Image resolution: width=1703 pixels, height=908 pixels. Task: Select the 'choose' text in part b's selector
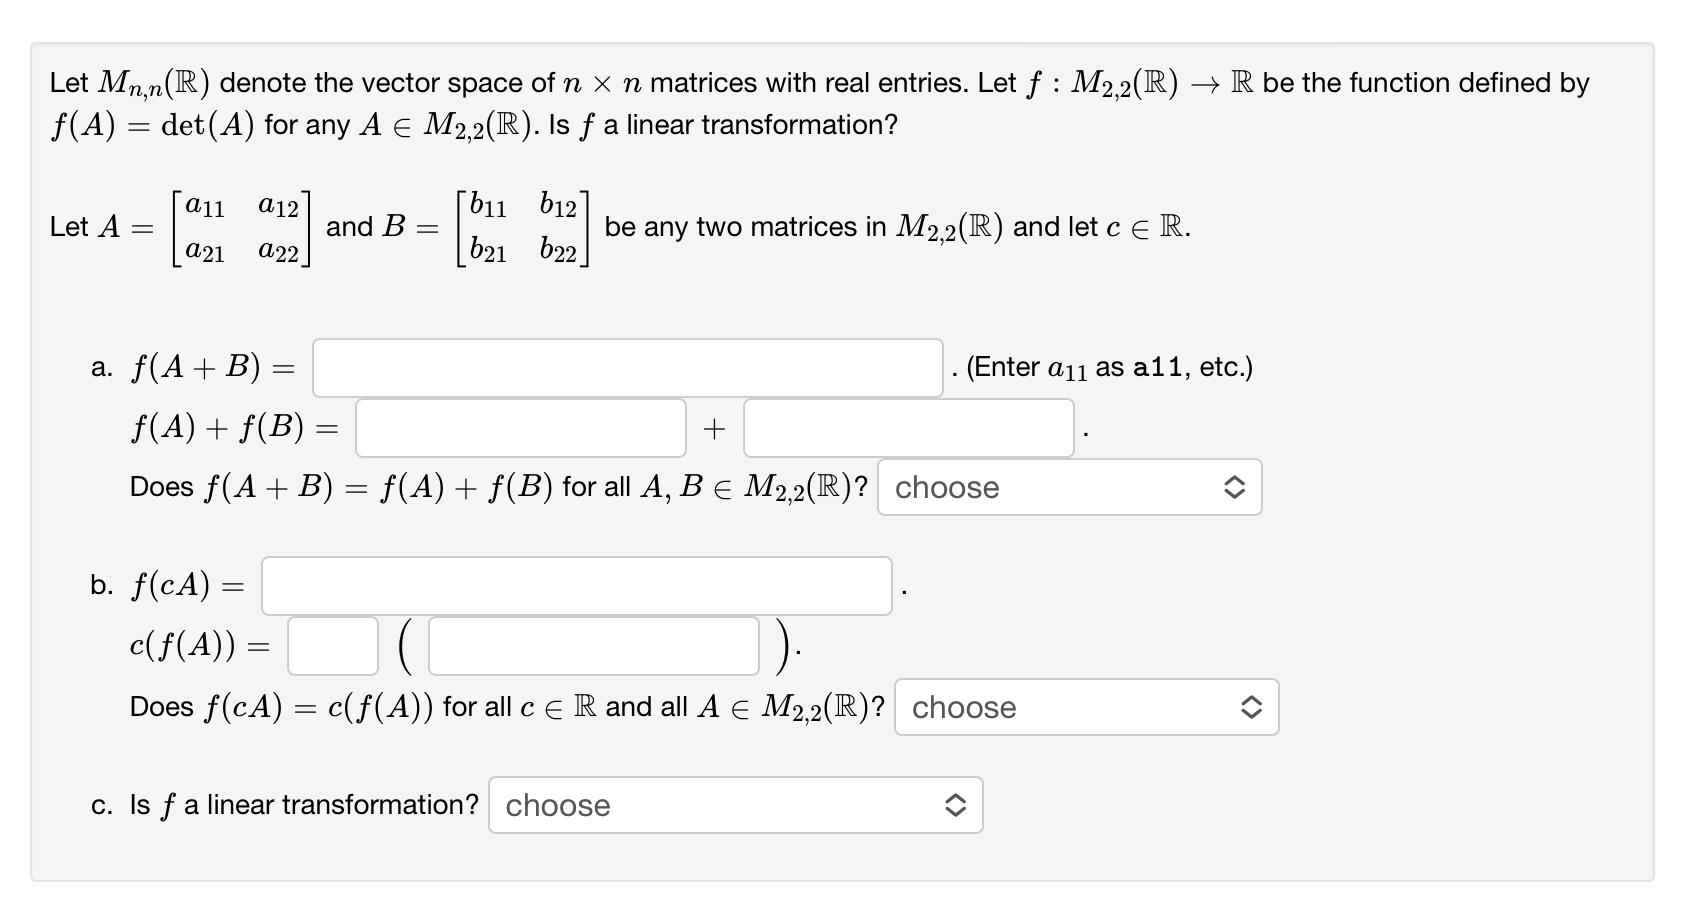pyautogui.click(x=963, y=708)
